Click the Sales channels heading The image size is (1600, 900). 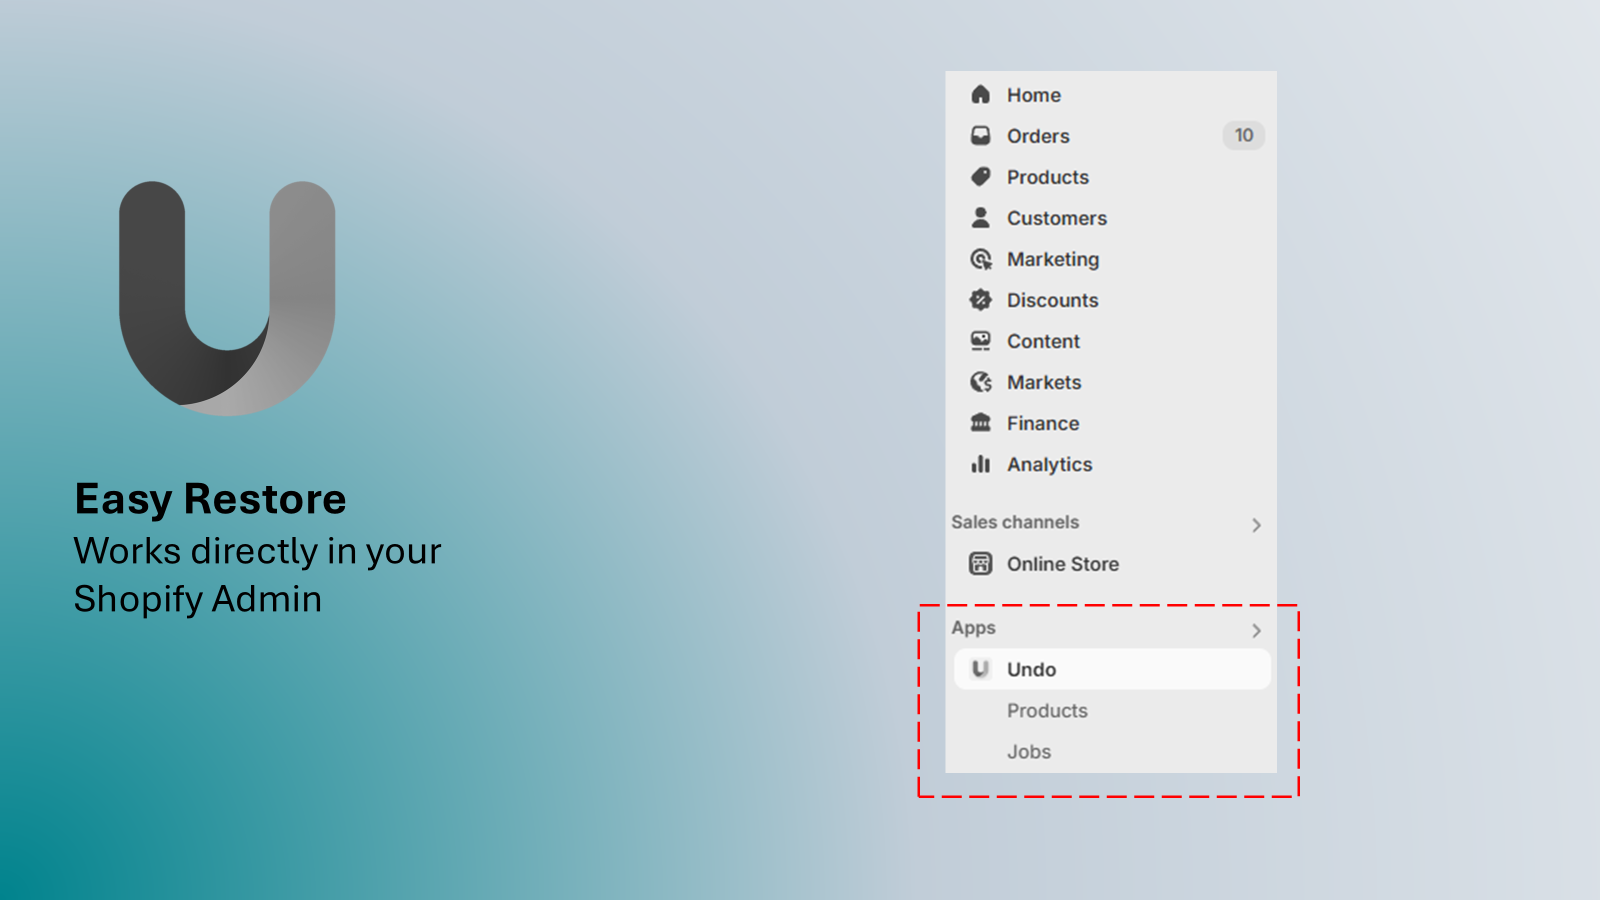1015,522
